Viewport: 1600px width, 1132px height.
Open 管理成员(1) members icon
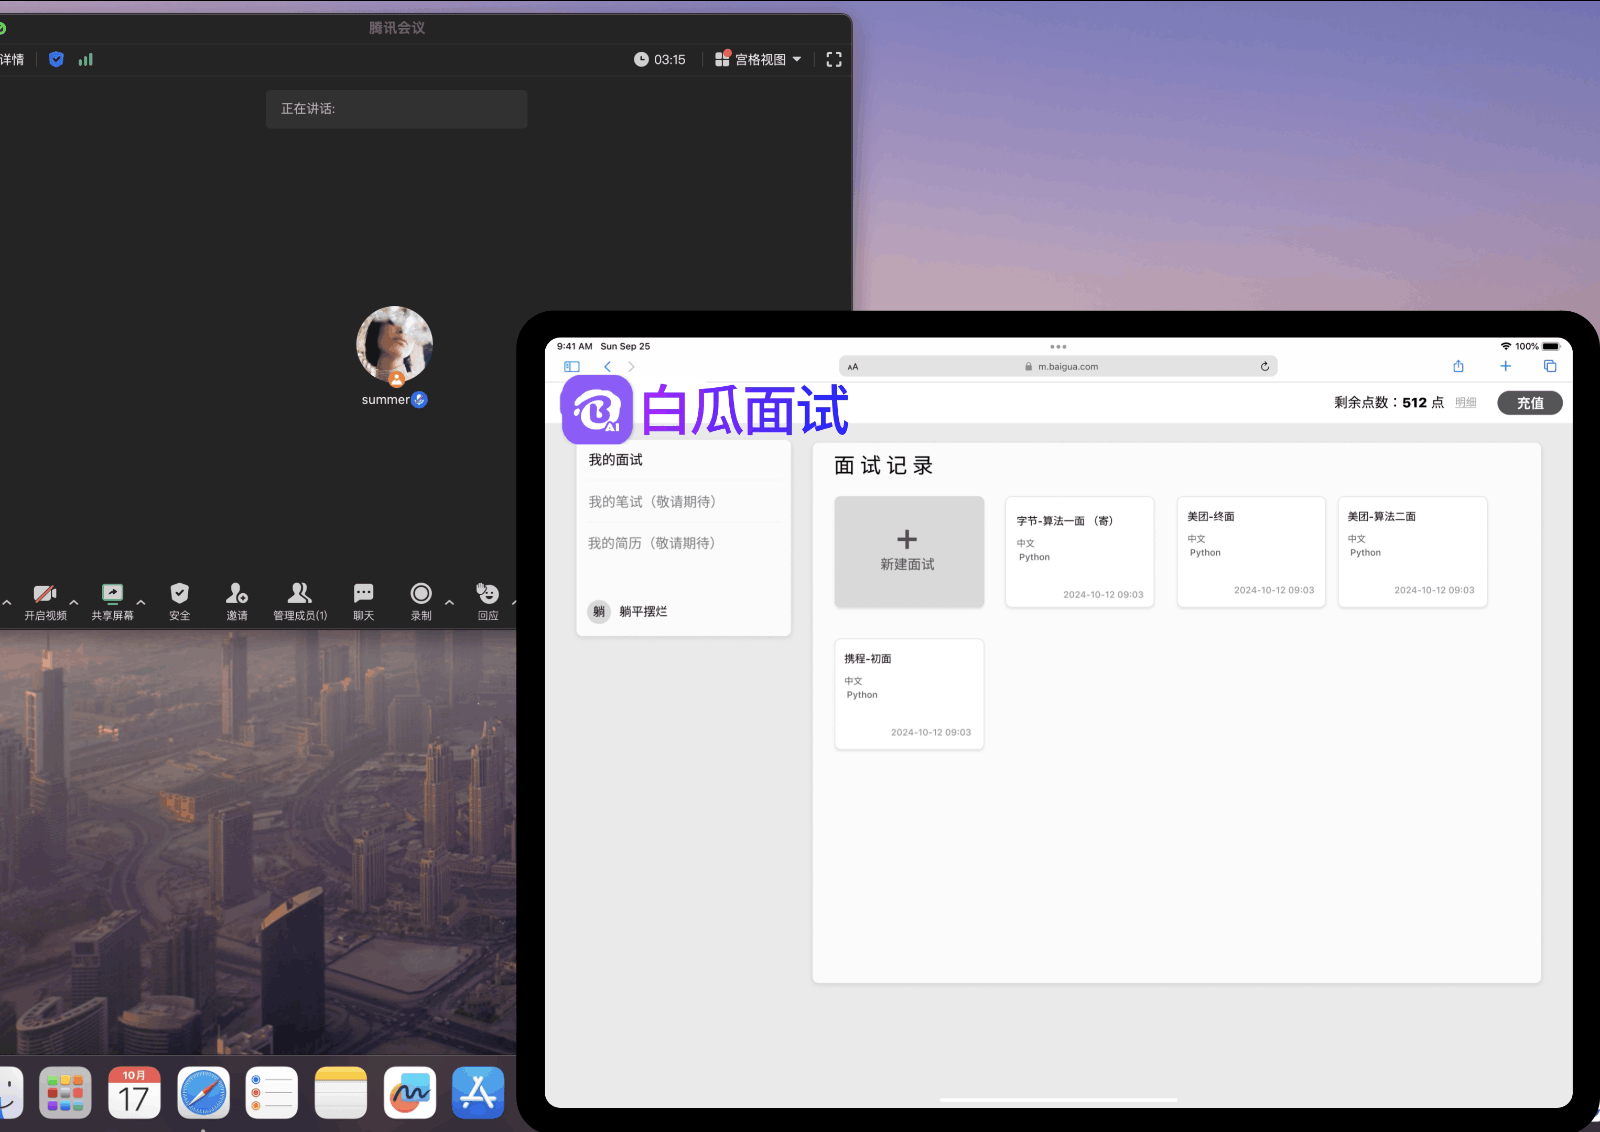300,593
